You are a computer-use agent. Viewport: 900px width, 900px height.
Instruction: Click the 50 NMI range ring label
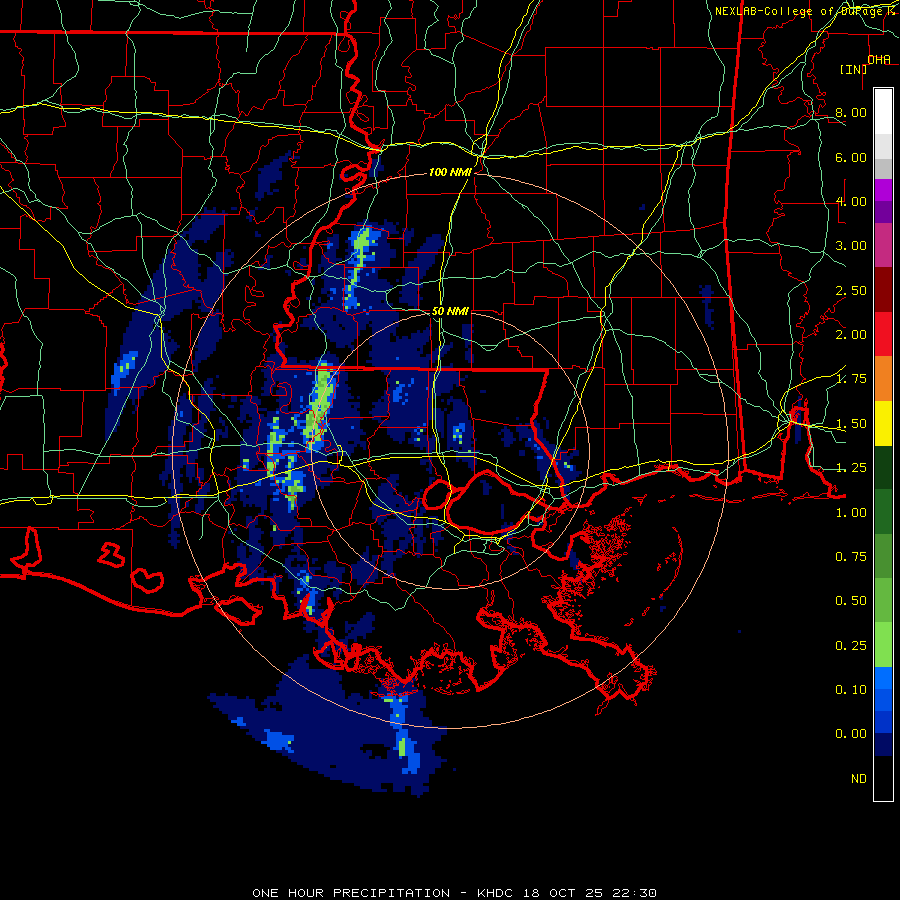451,311
